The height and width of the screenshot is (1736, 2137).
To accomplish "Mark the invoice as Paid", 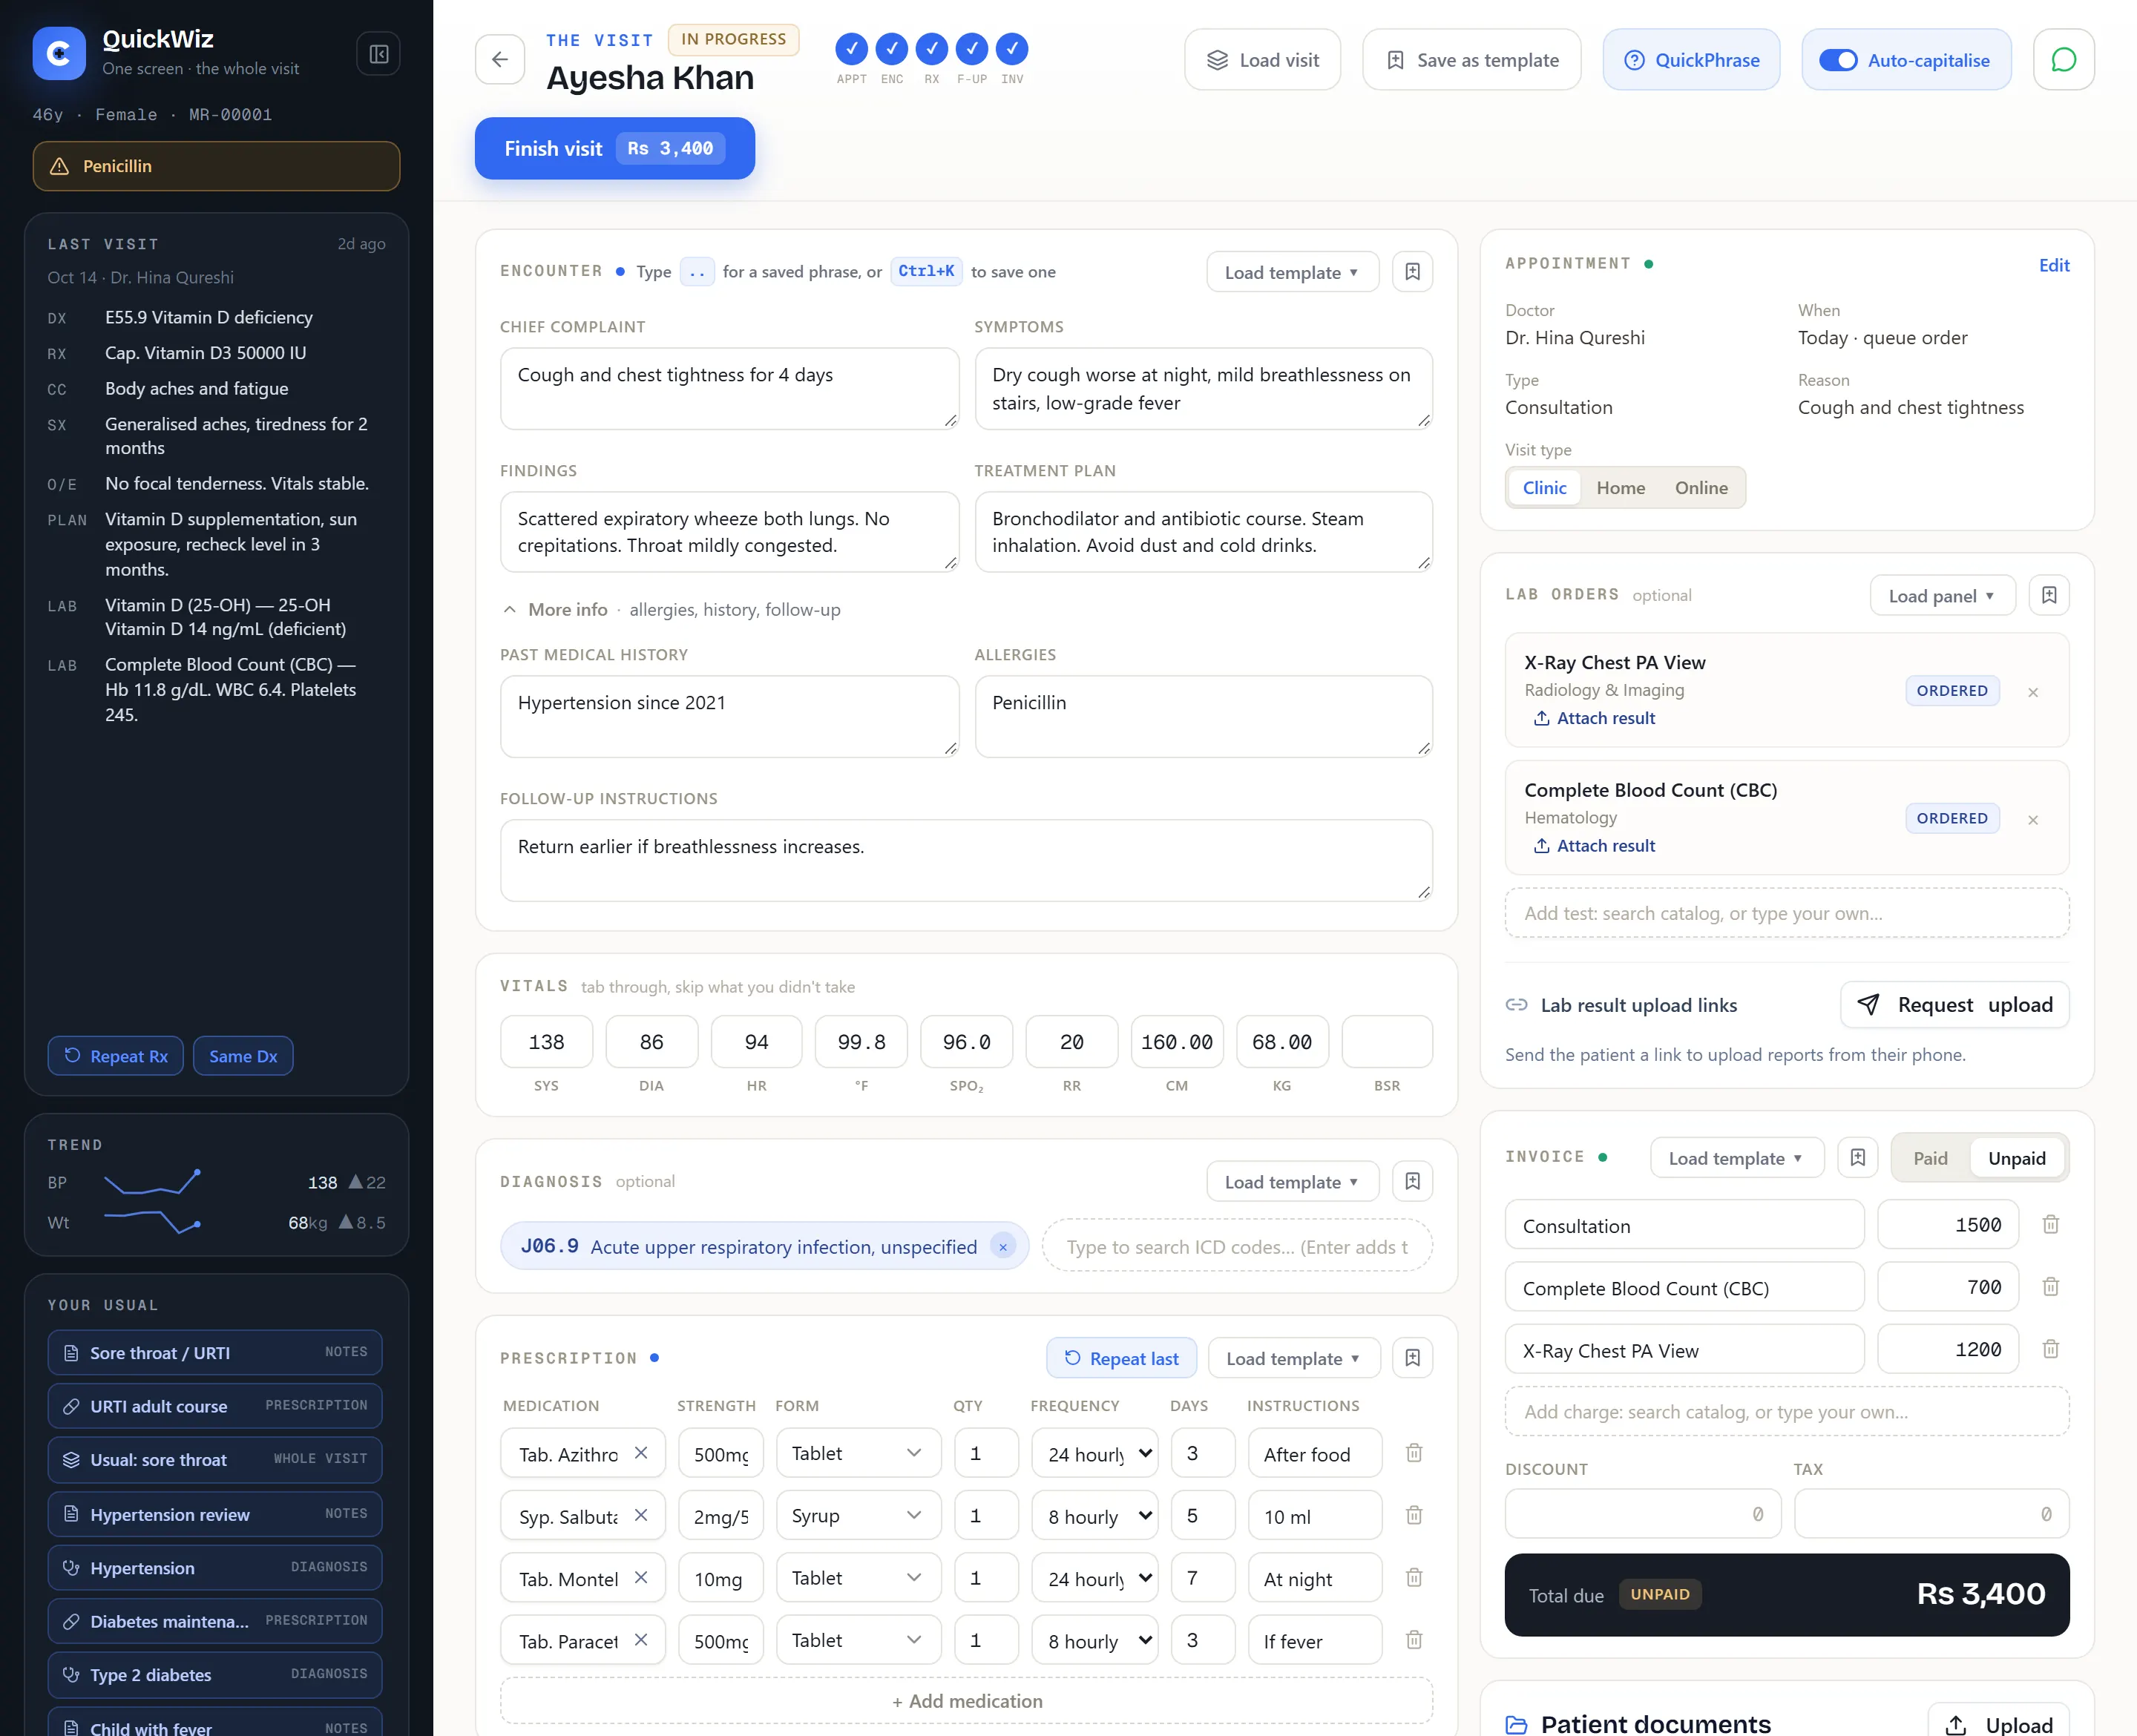I will click(1930, 1158).
